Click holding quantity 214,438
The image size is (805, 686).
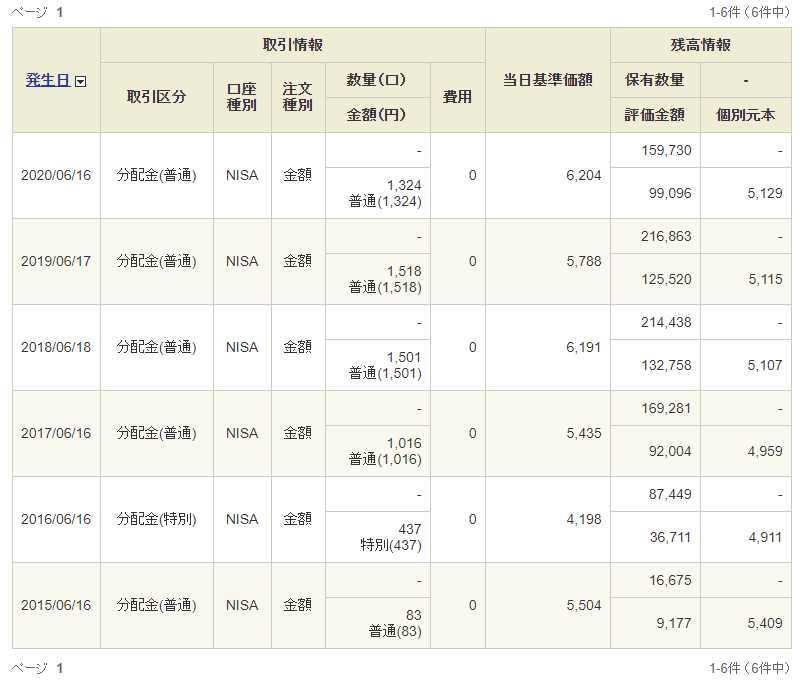666,322
